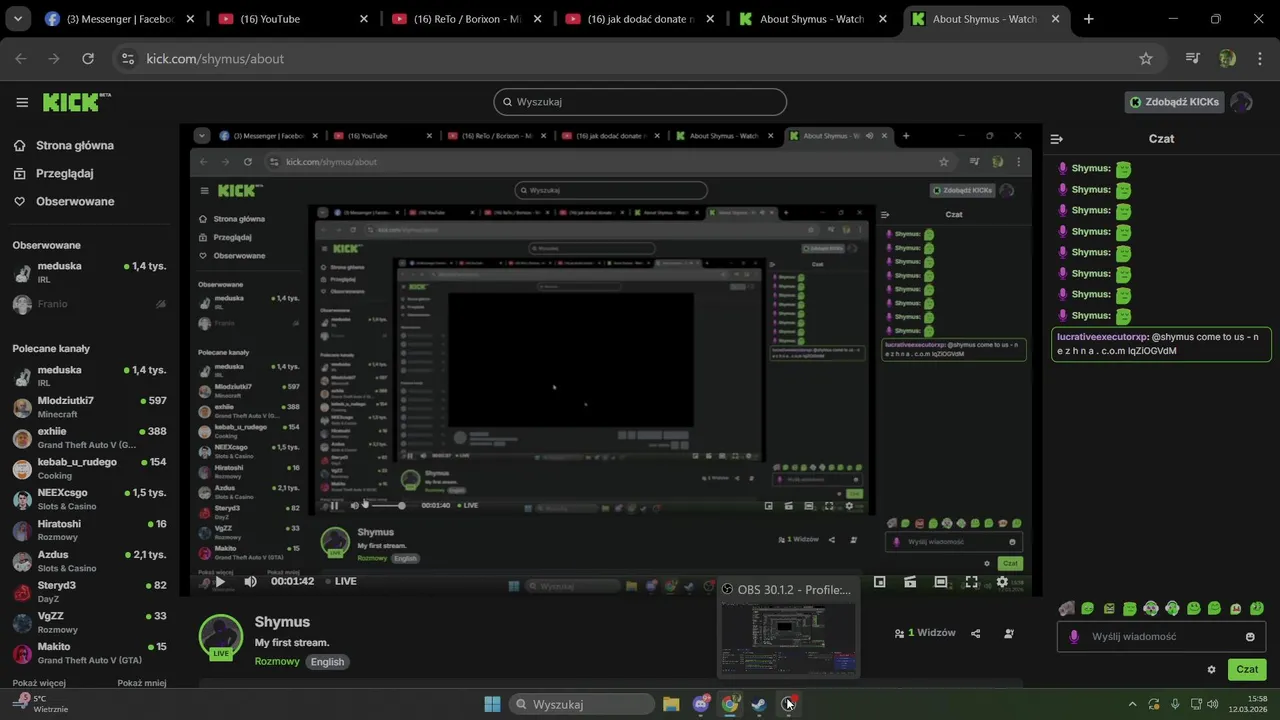Viewport: 1280px width, 720px height.
Task: Open Chrome media control icon
Action: click(1192, 59)
